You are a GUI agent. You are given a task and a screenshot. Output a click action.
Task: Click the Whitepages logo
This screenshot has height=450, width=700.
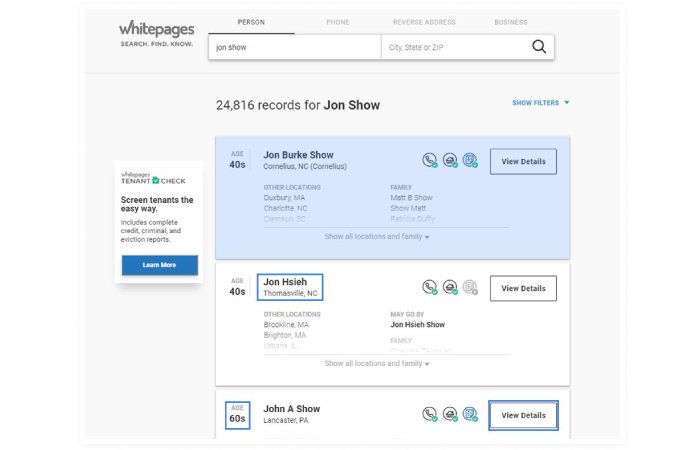157,33
